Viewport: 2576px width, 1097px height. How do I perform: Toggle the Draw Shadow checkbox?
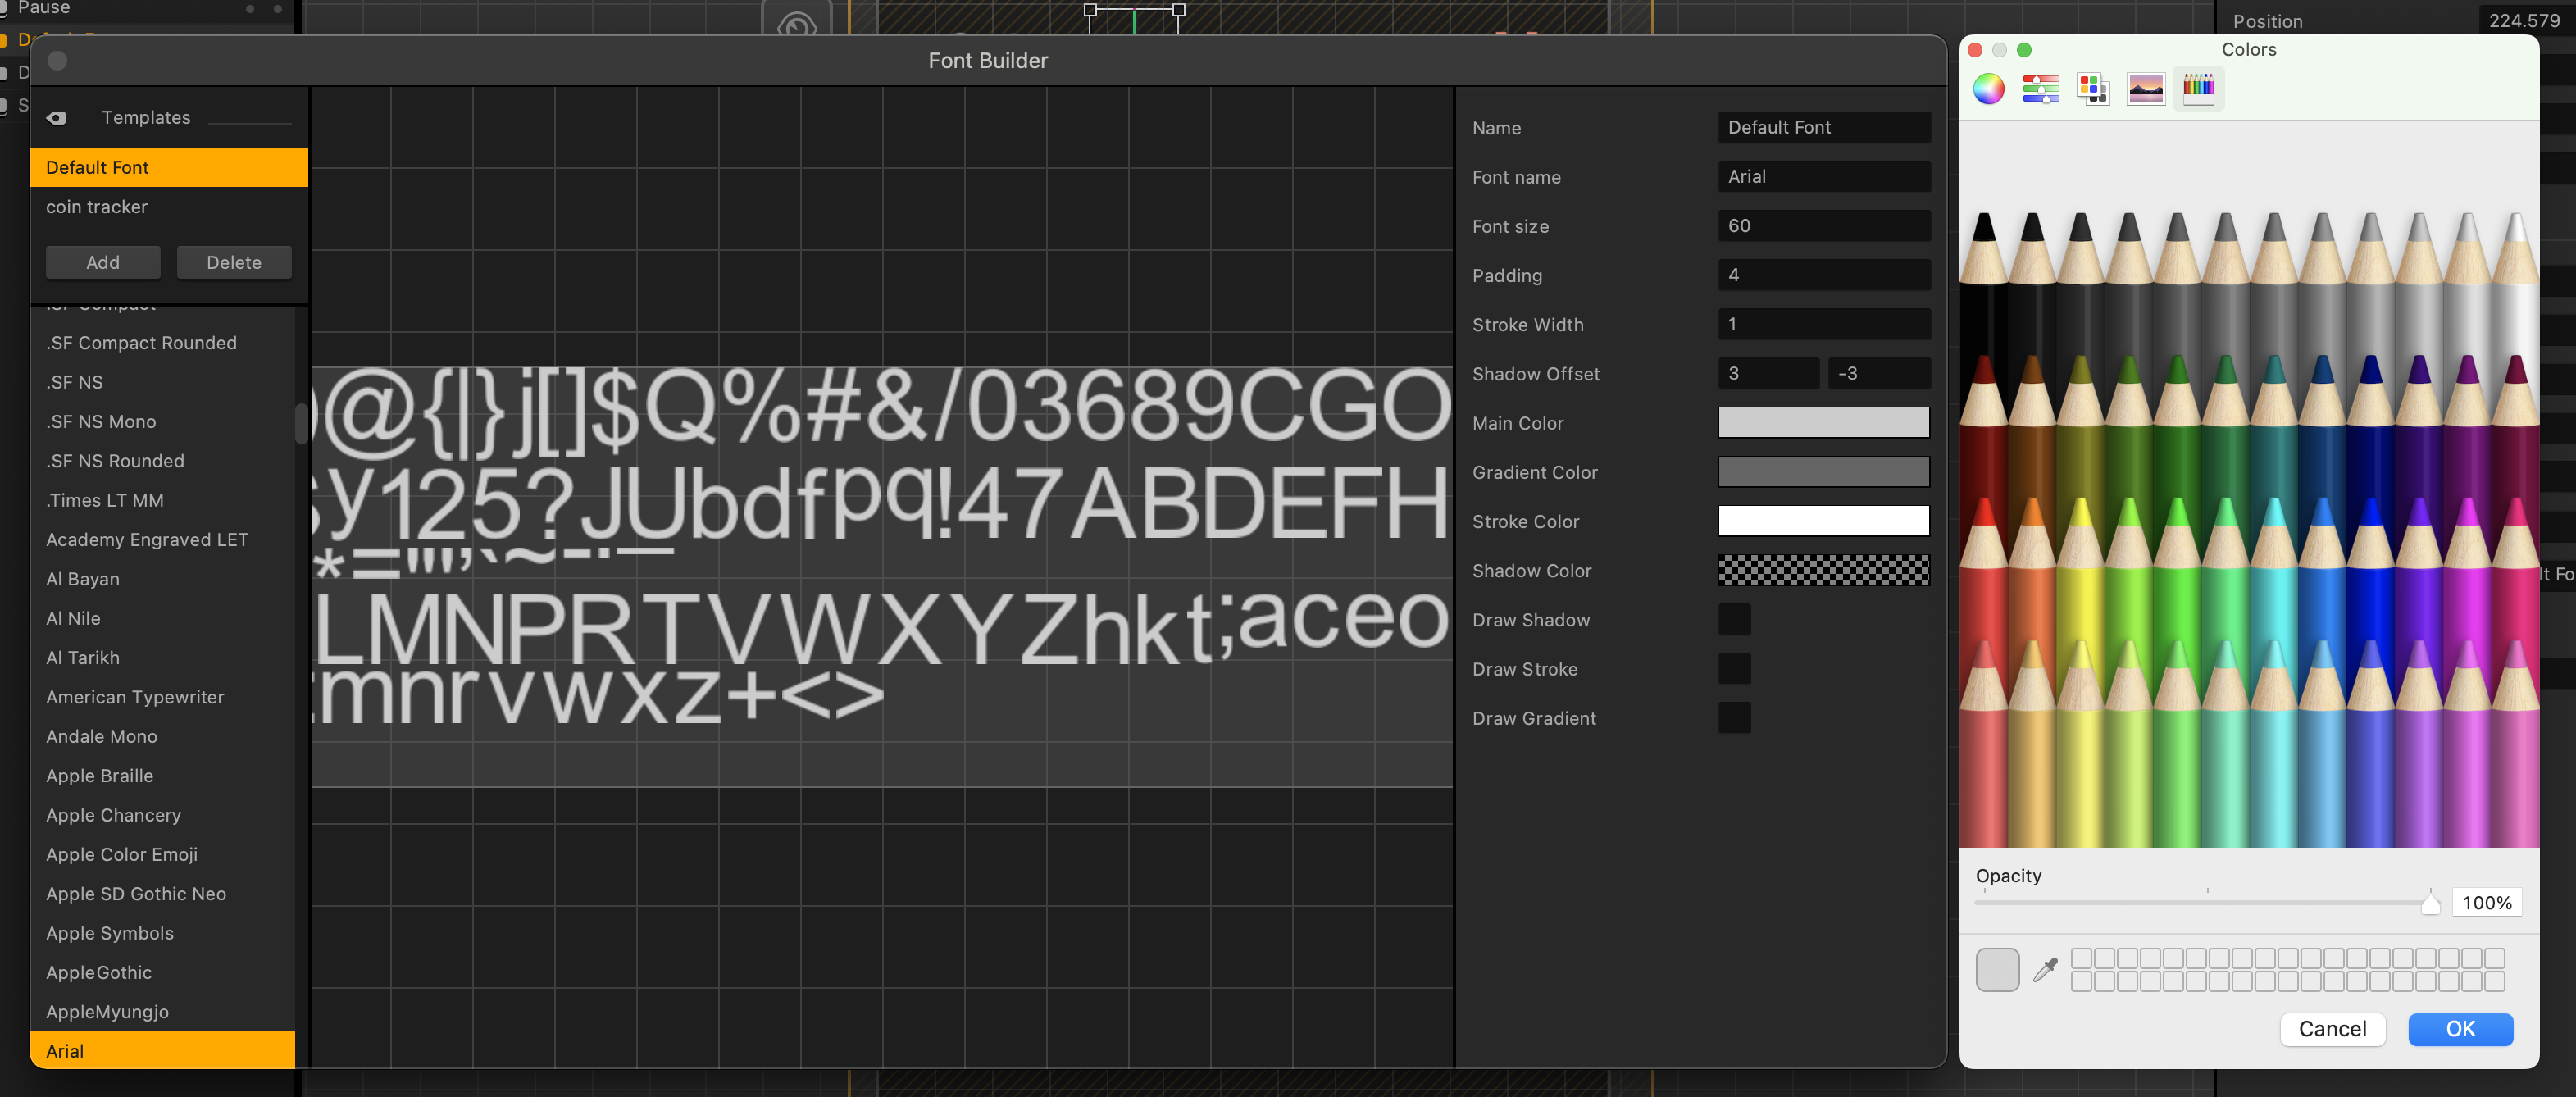pos(1734,619)
